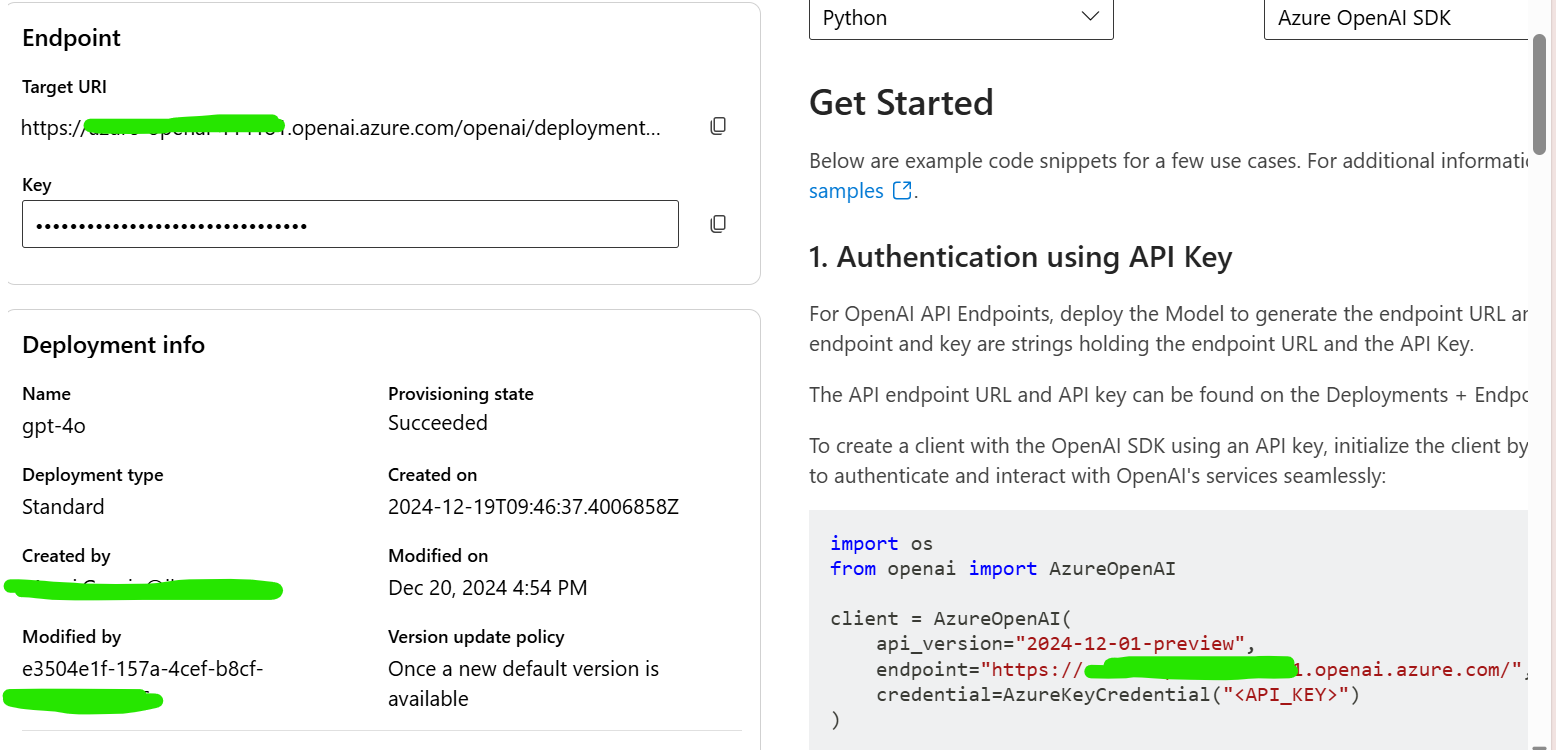This screenshot has width=1556, height=750.
Task: Click the client = AzureOpenAI( code line
Action: pyautogui.click(x=950, y=619)
